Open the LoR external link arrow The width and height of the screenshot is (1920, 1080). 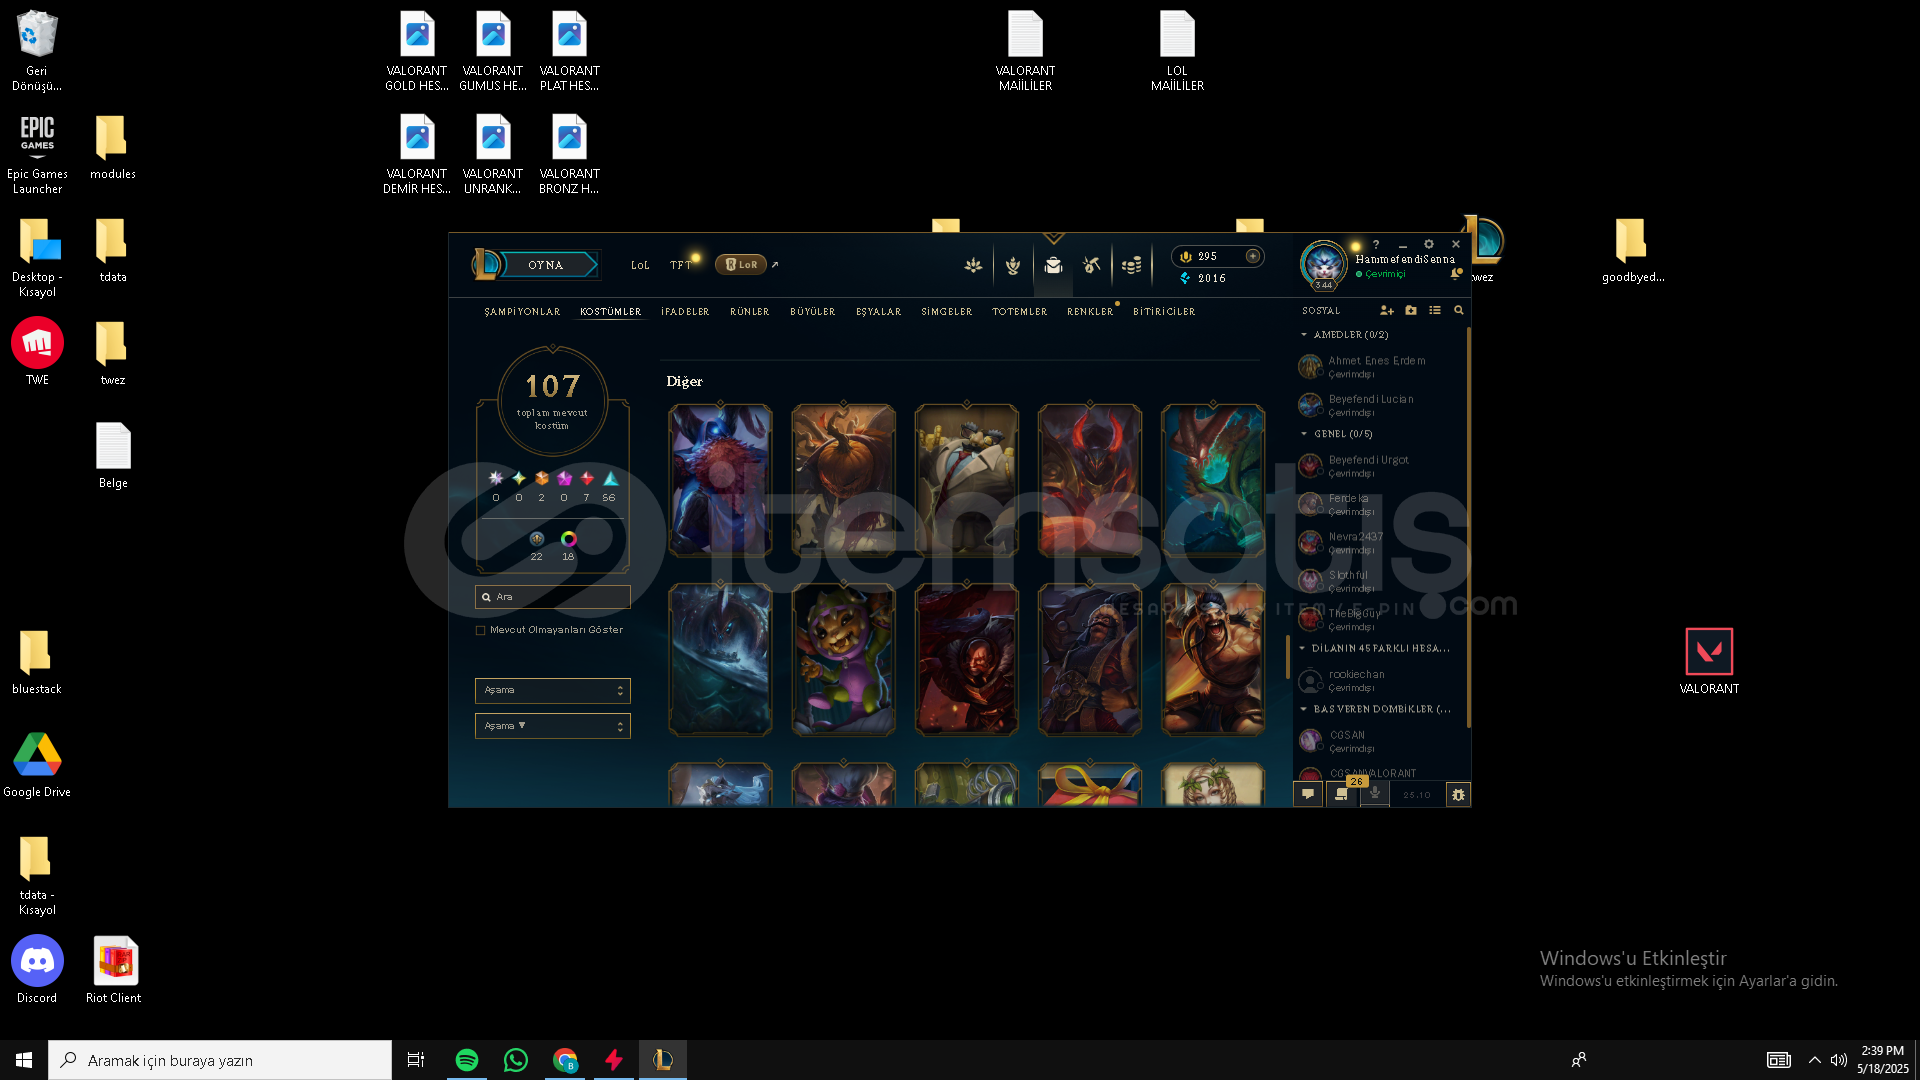775,265
